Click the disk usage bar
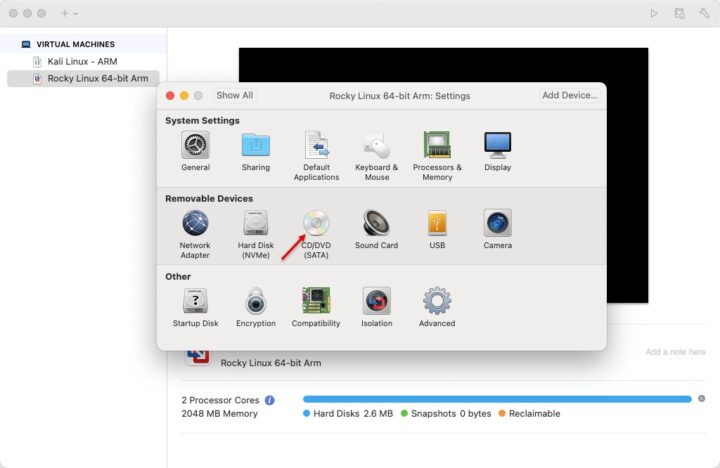The height and width of the screenshot is (468, 720). point(497,399)
